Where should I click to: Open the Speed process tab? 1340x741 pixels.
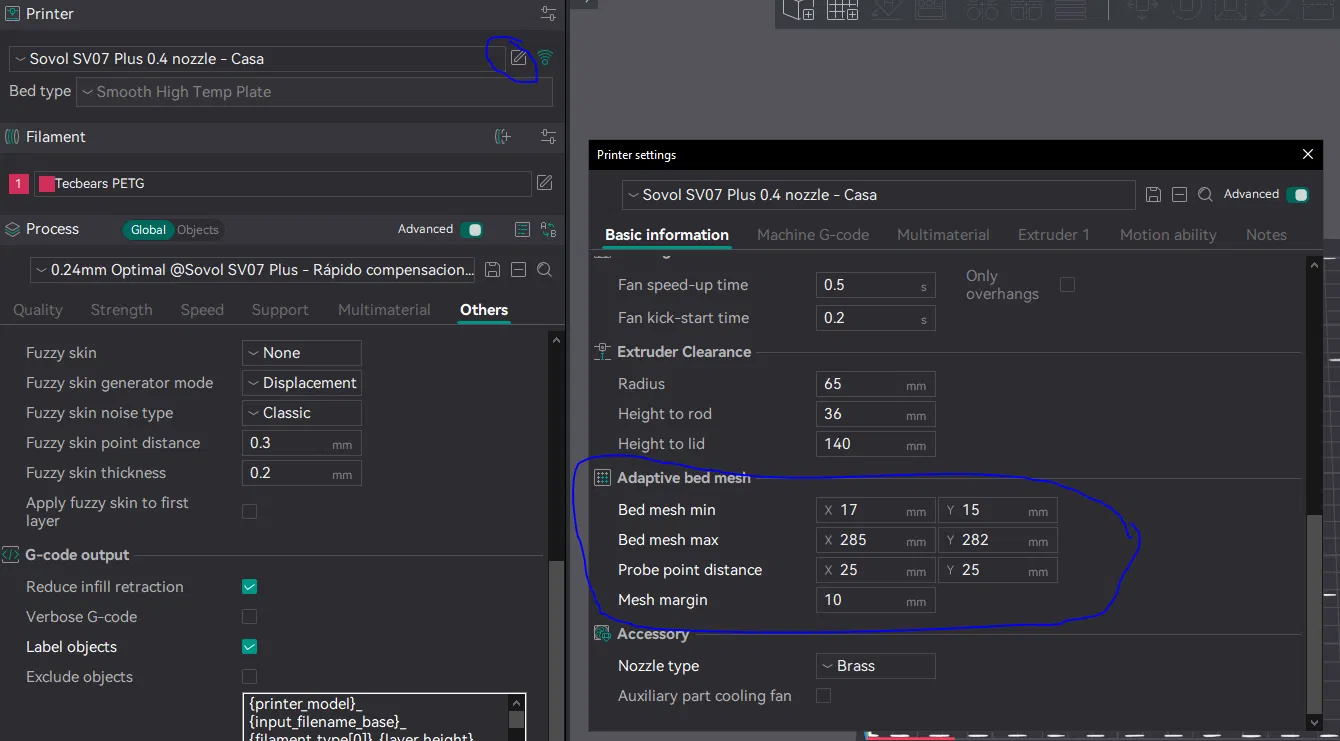click(x=202, y=310)
